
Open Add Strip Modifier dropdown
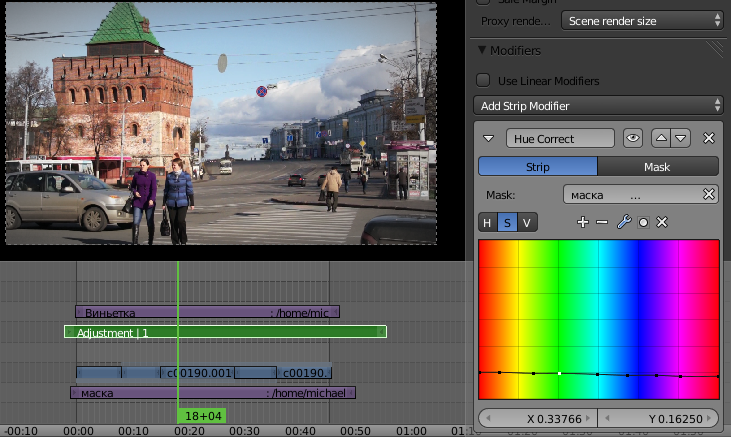click(x=599, y=106)
